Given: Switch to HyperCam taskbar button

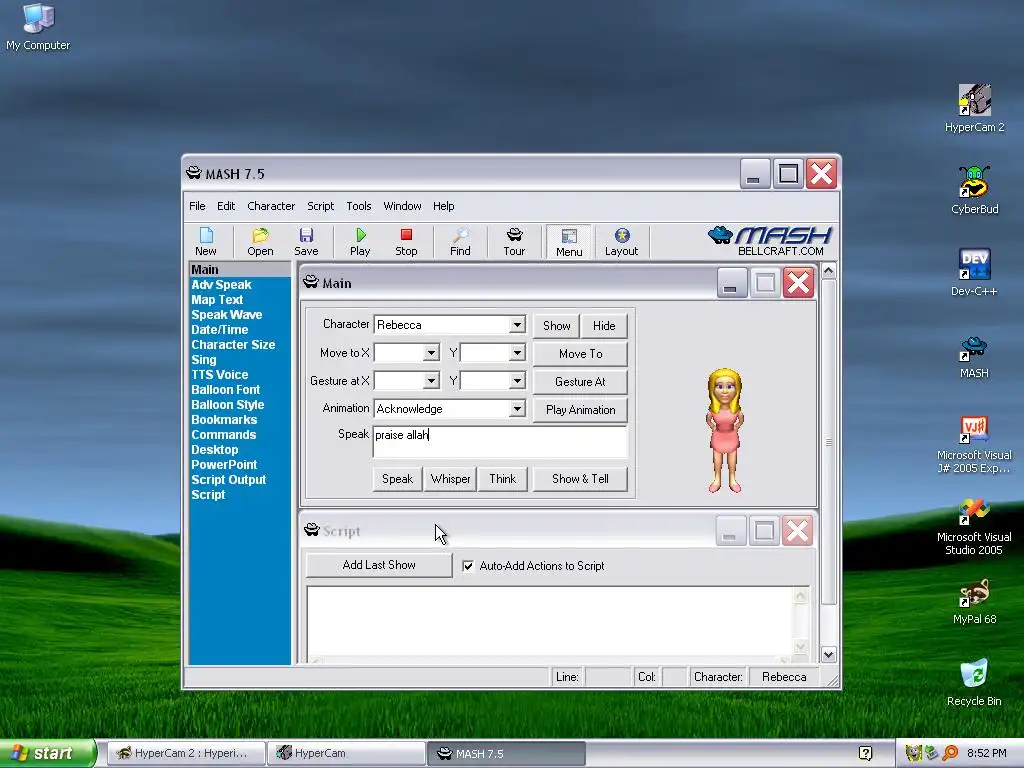Looking at the screenshot, I should [347, 753].
